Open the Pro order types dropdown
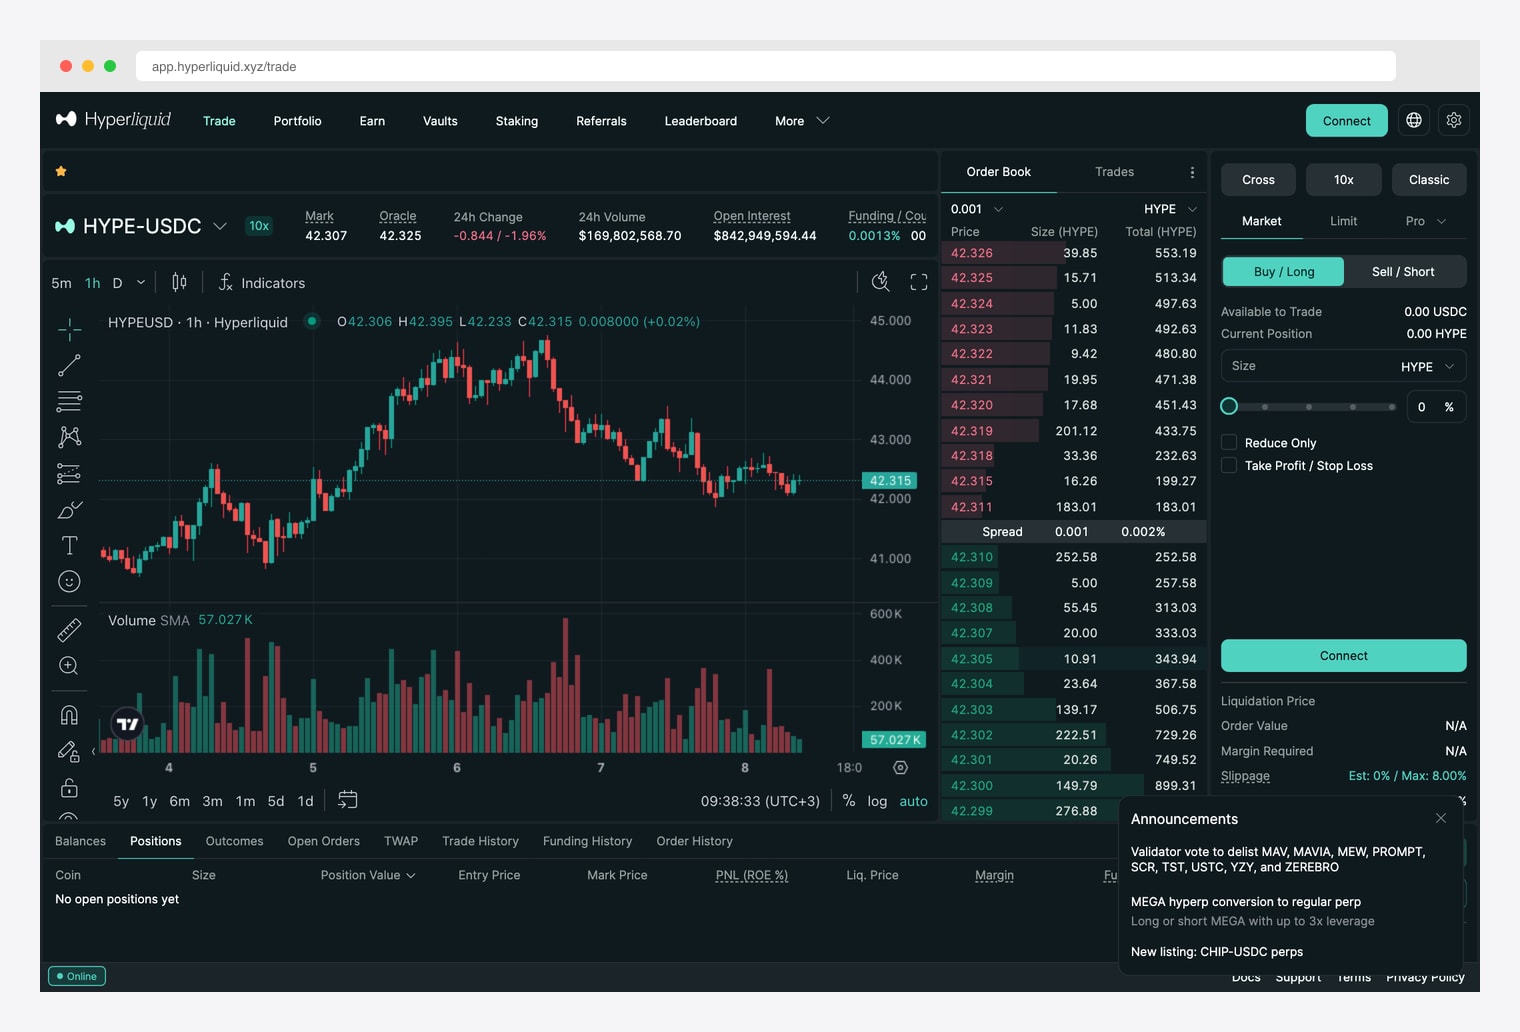The image size is (1520, 1032). 1426,221
